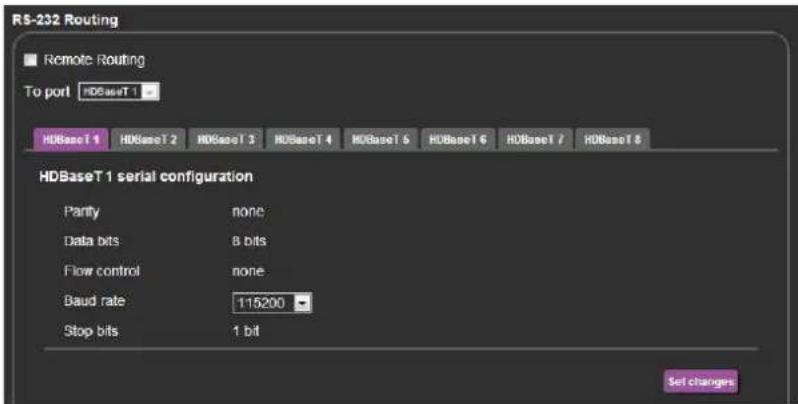Show the HDBaseT 8 tab
Viewport: 798px width, 404px height.
click(x=612, y=139)
